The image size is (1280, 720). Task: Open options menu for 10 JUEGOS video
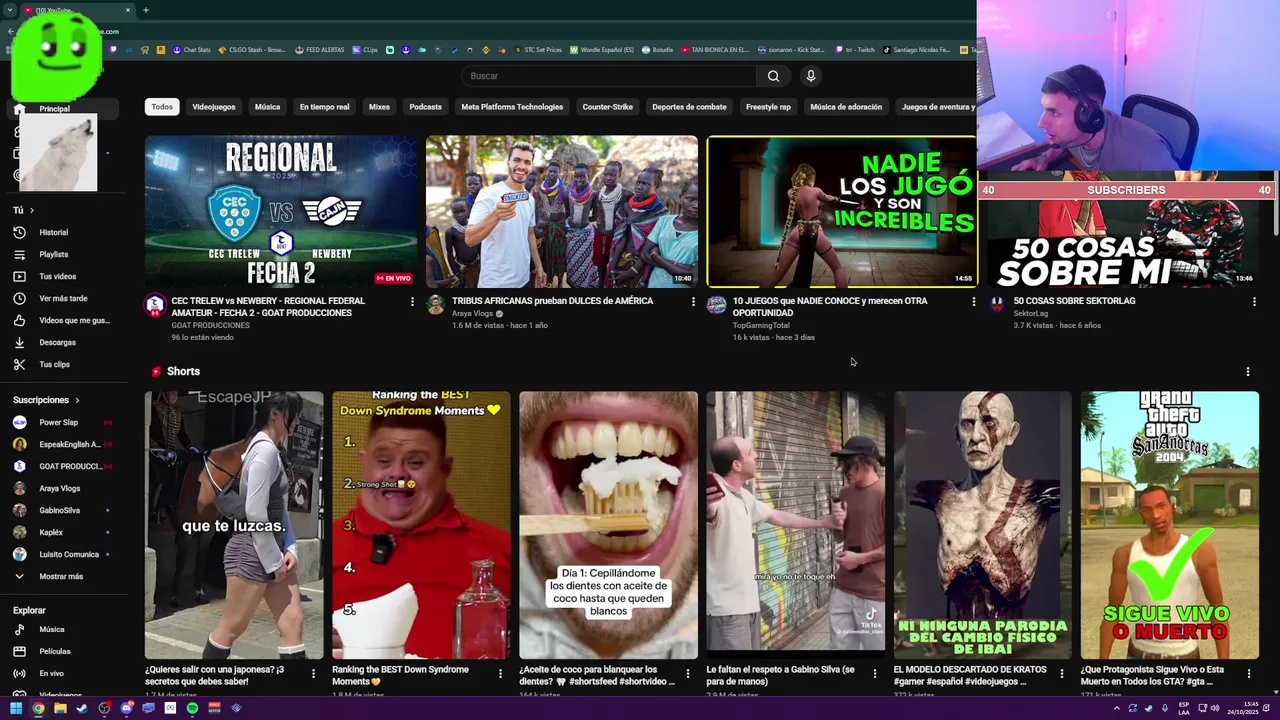pyautogui.click(x=974, y=301)
